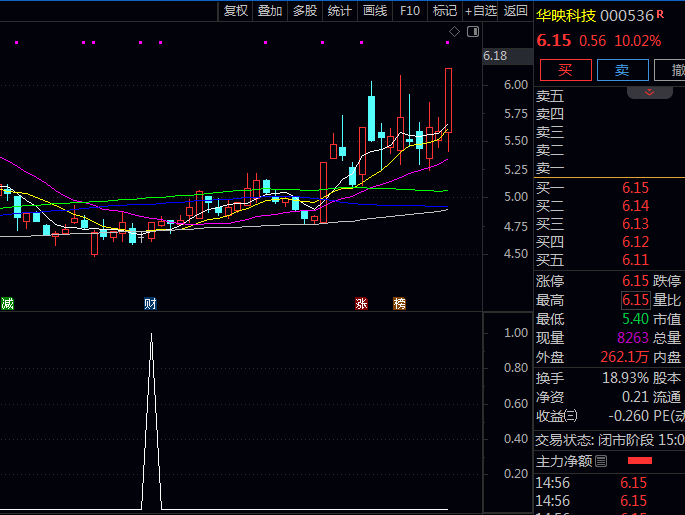Click the 返回 back button
685x515 pixels.
click(516, 11)
